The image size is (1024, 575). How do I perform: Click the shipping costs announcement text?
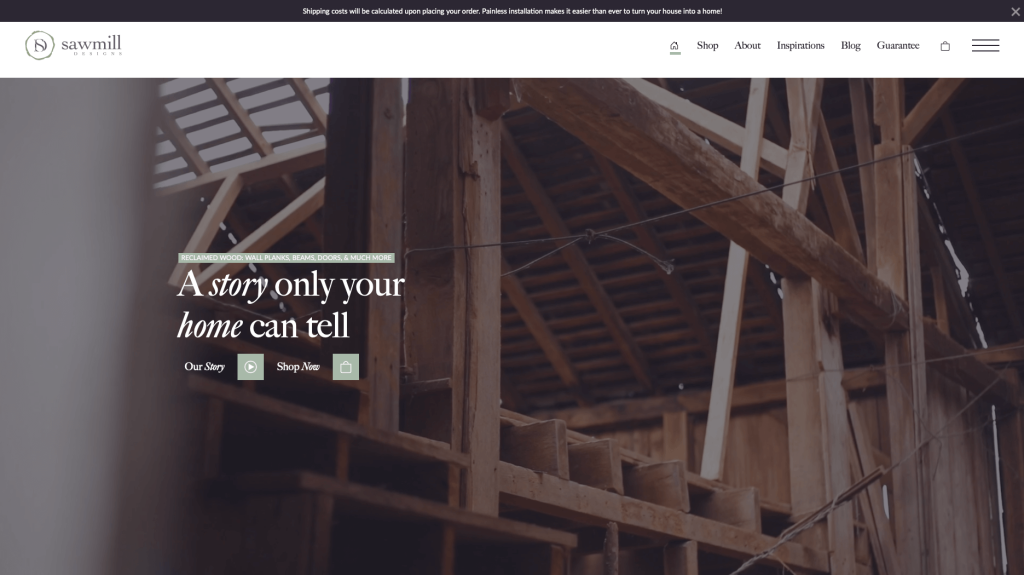[512, 11]
